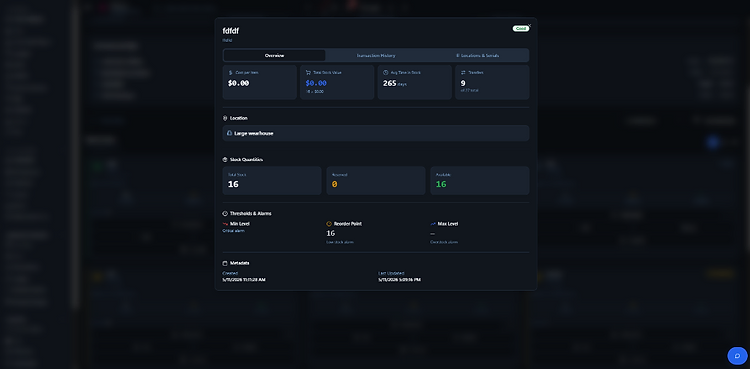Click the cart icon on Total Stock Value
Image resolution: width=750 pixels, height=369 pixels.
pyautogui.click(x=308, y=72)
